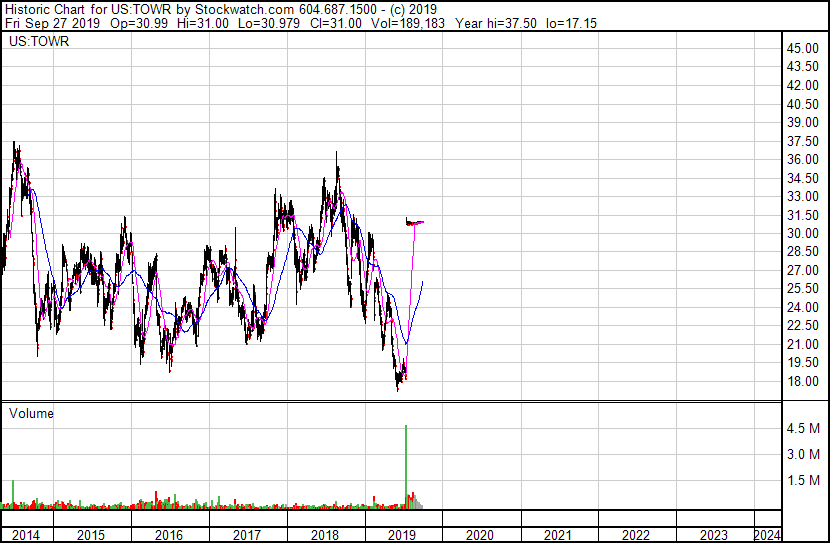Click the 4.5 M volume axis label

[803, 429]
